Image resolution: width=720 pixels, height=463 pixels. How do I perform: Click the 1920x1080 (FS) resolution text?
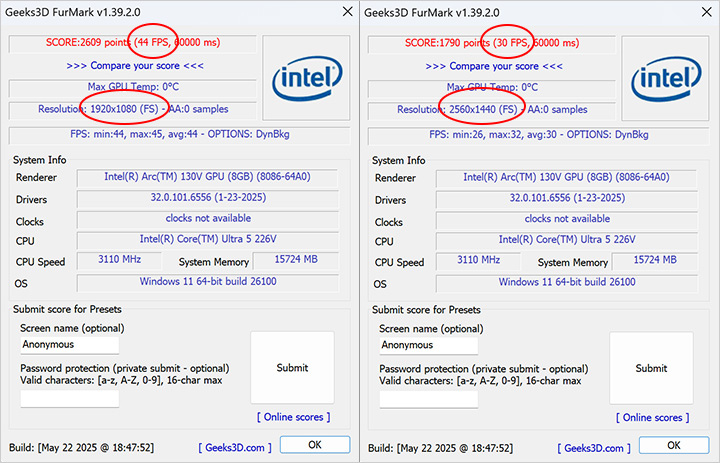[124, 109]
